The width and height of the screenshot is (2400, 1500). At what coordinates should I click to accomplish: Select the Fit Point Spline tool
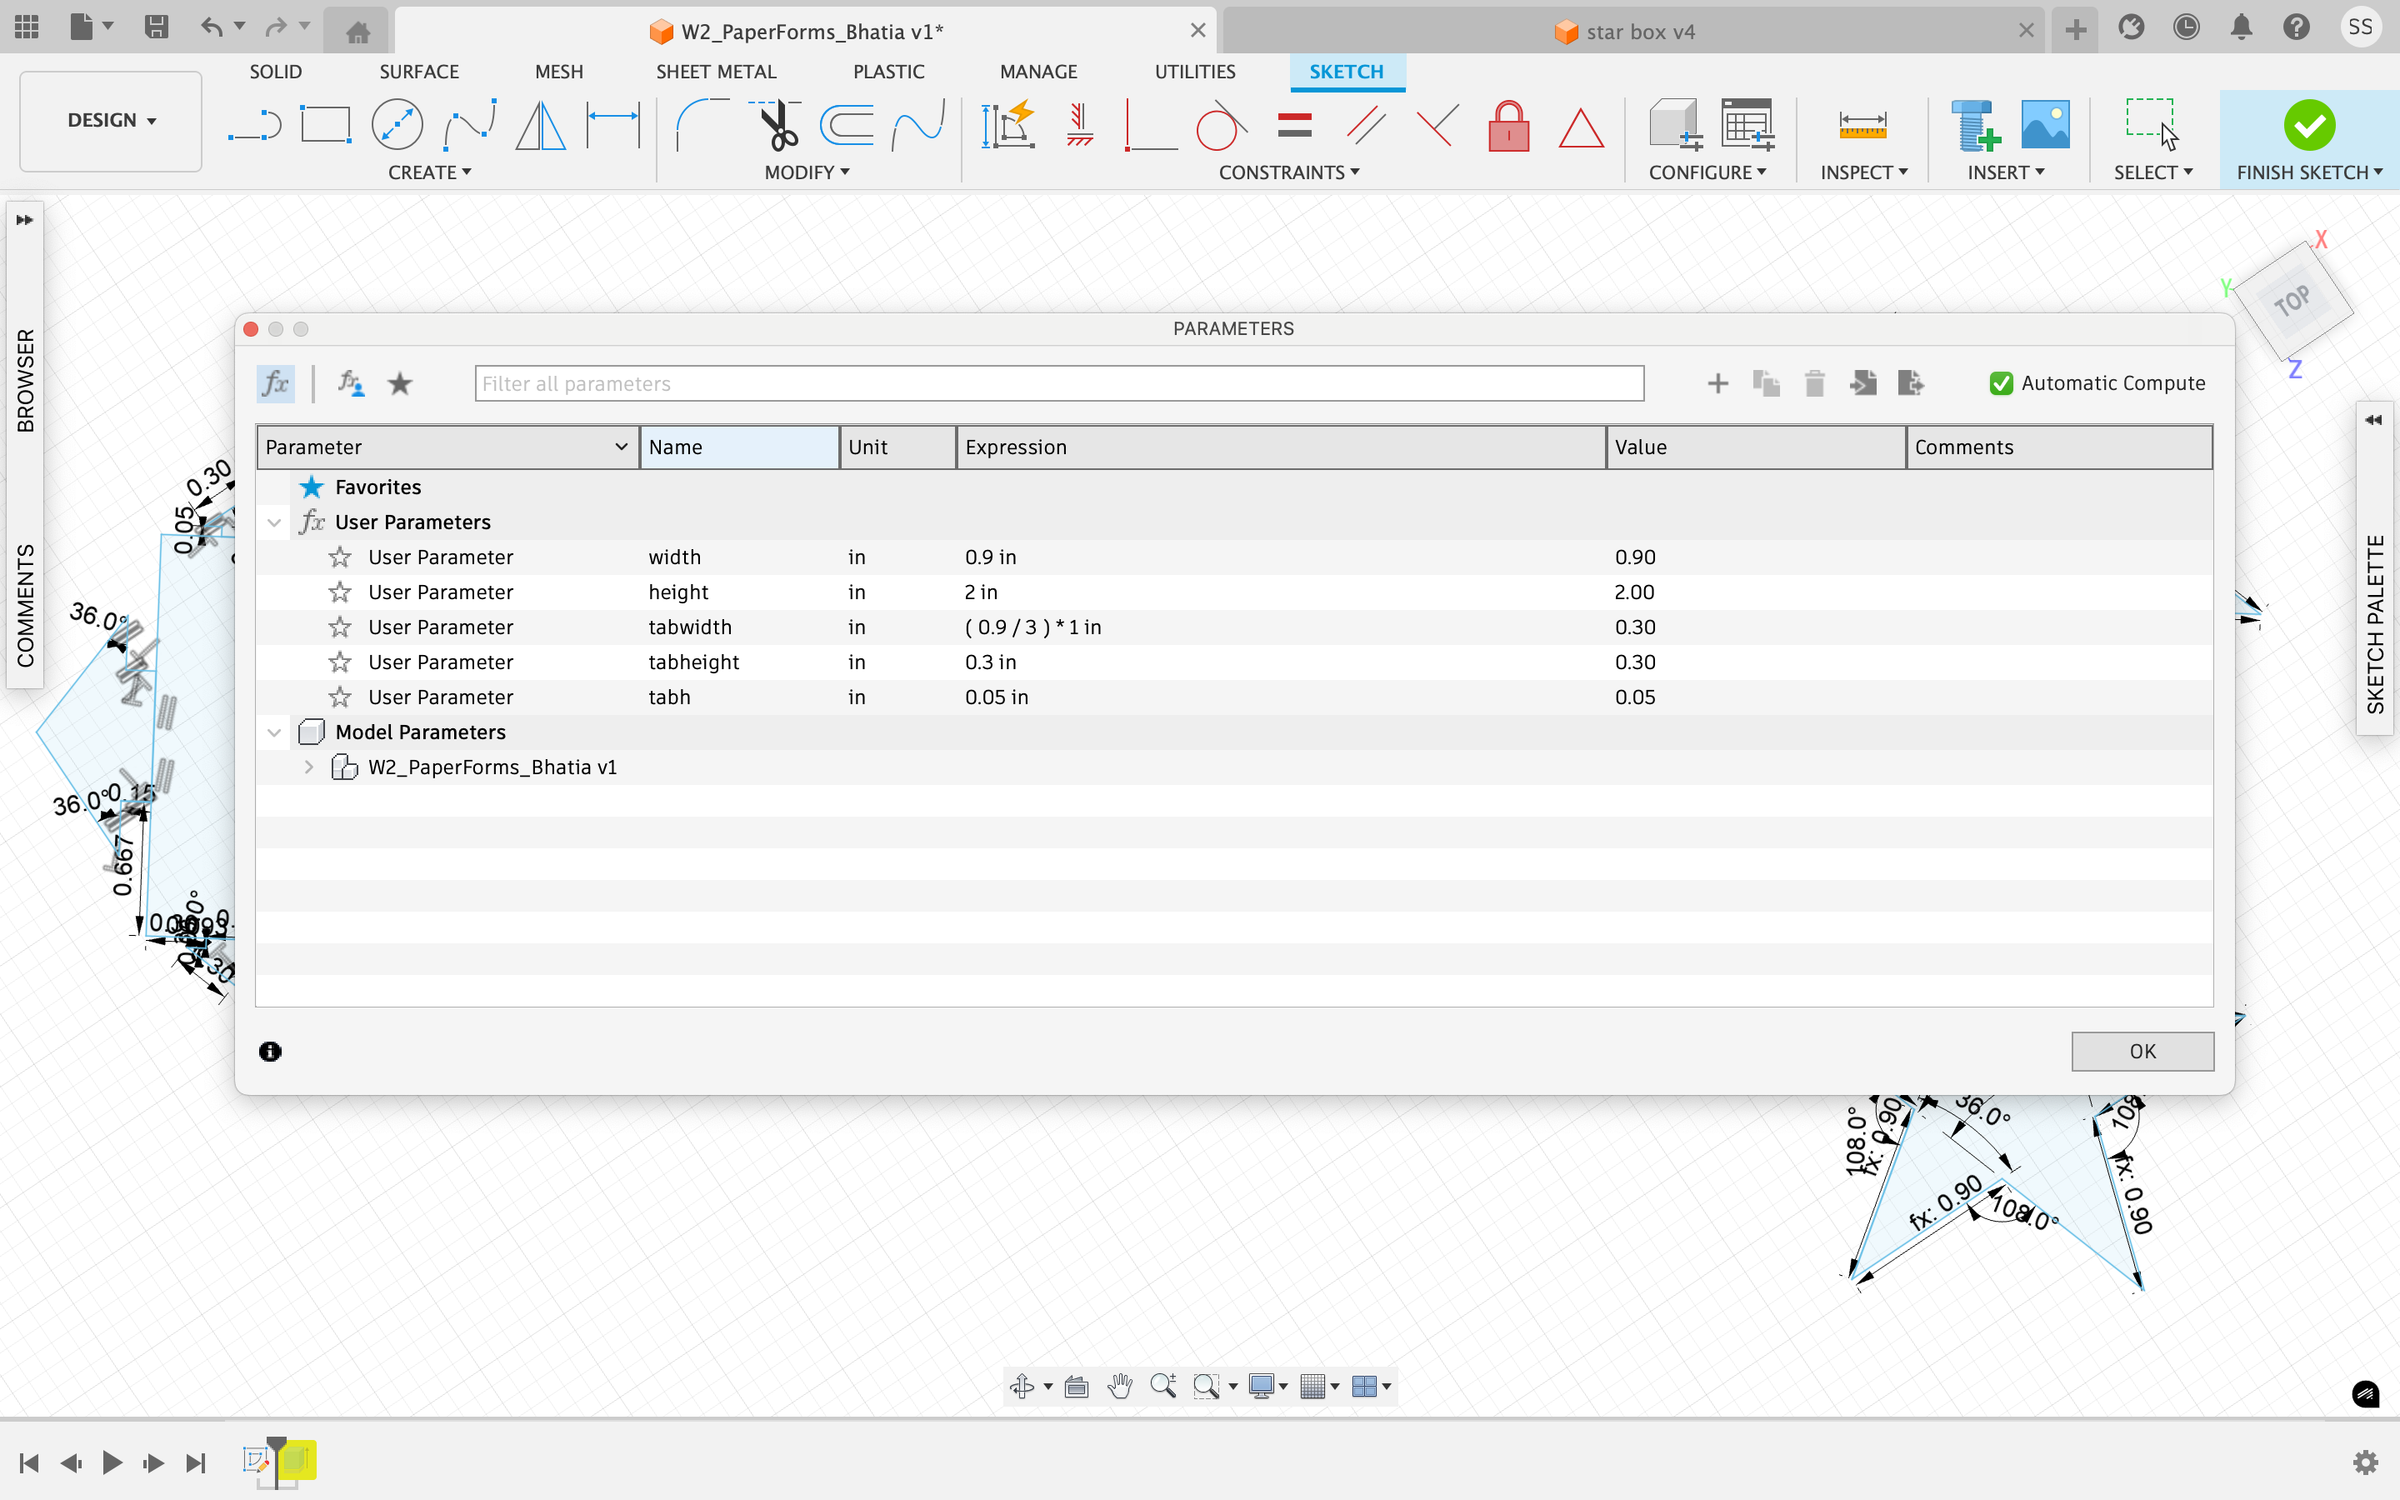click(470, 126)
